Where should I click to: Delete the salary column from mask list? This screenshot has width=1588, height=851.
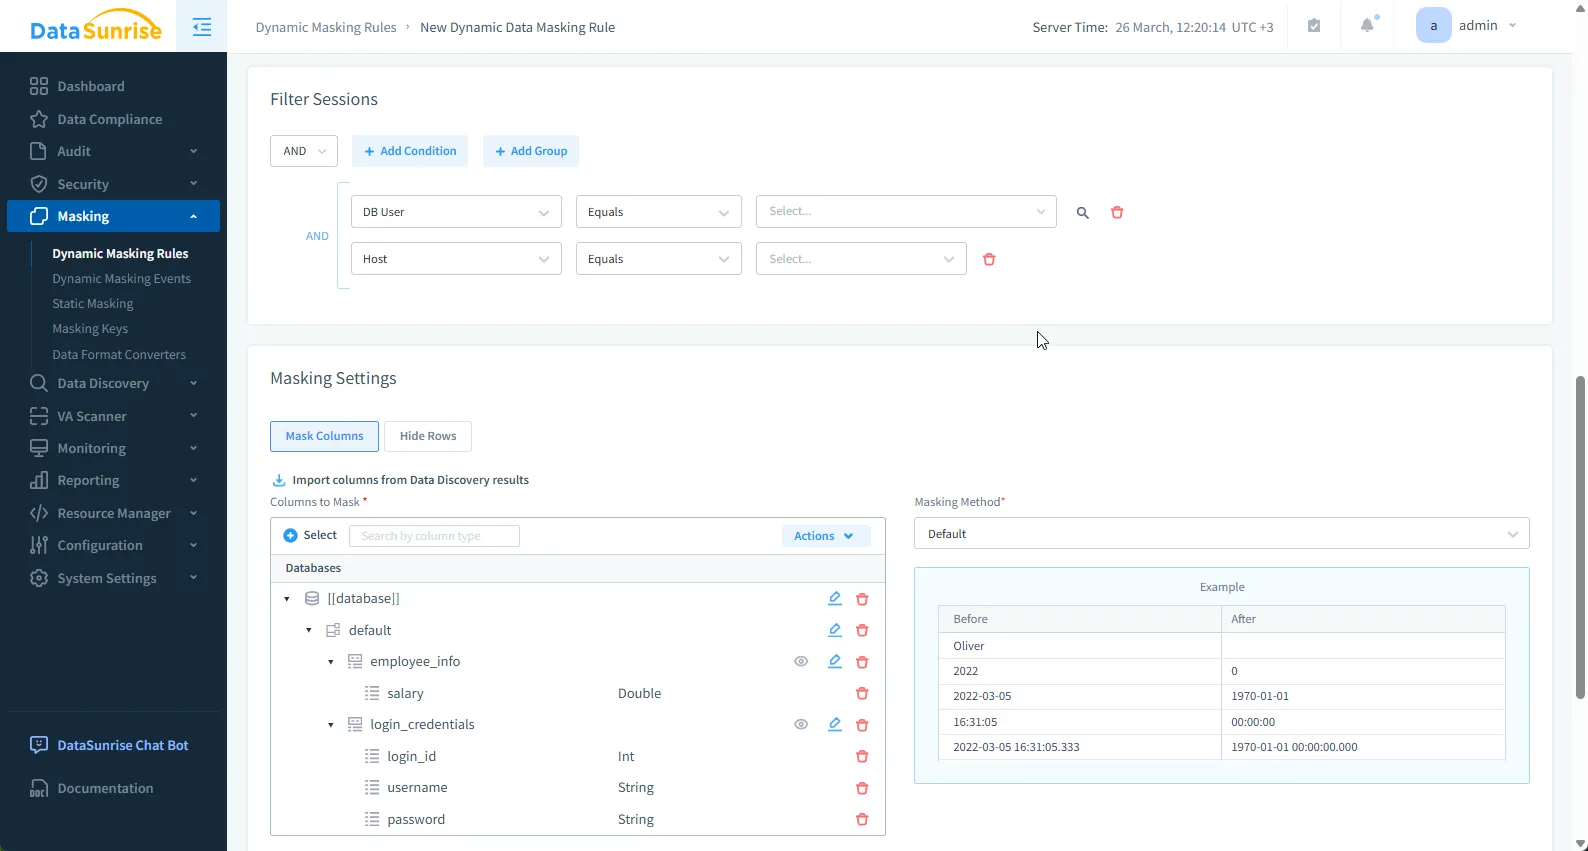pyautogui.click(x=862, y=694)
